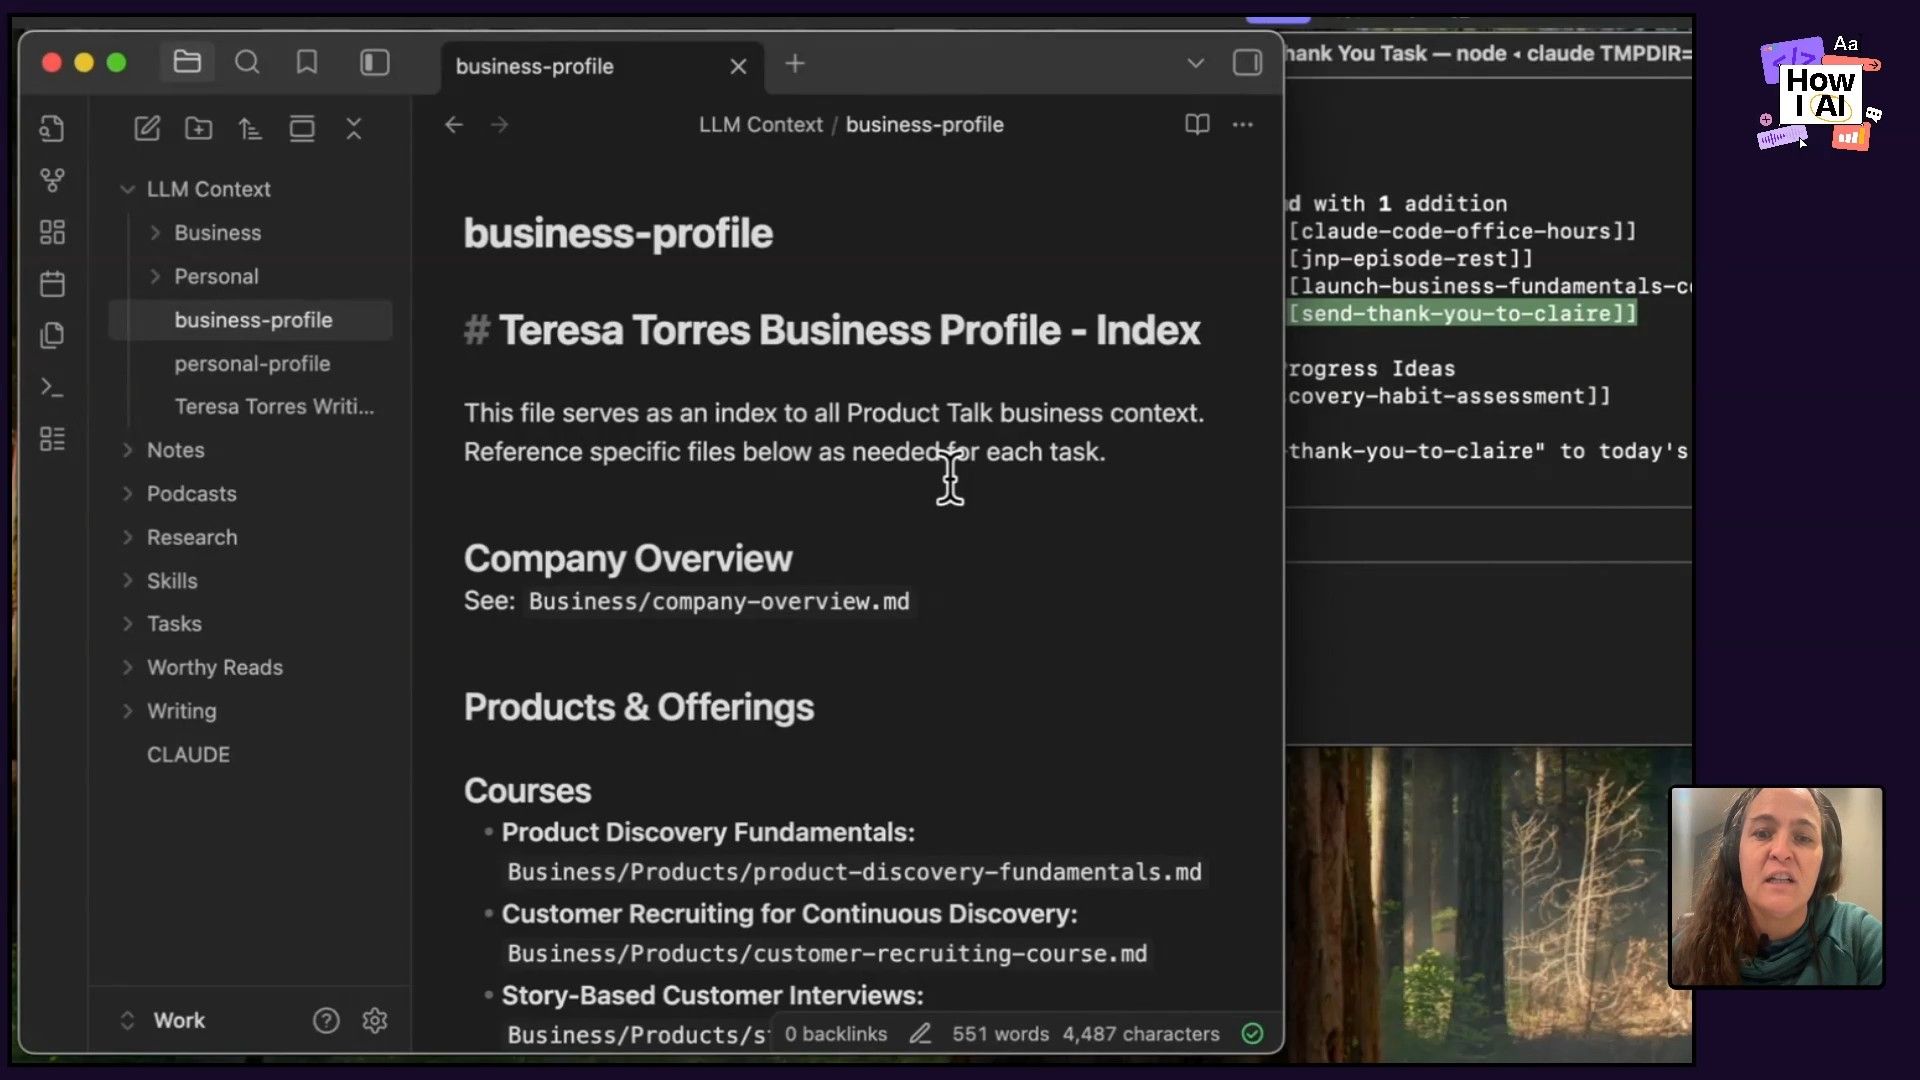Open a new tab with the plus

pyautogui.click(x=795, y=64)
